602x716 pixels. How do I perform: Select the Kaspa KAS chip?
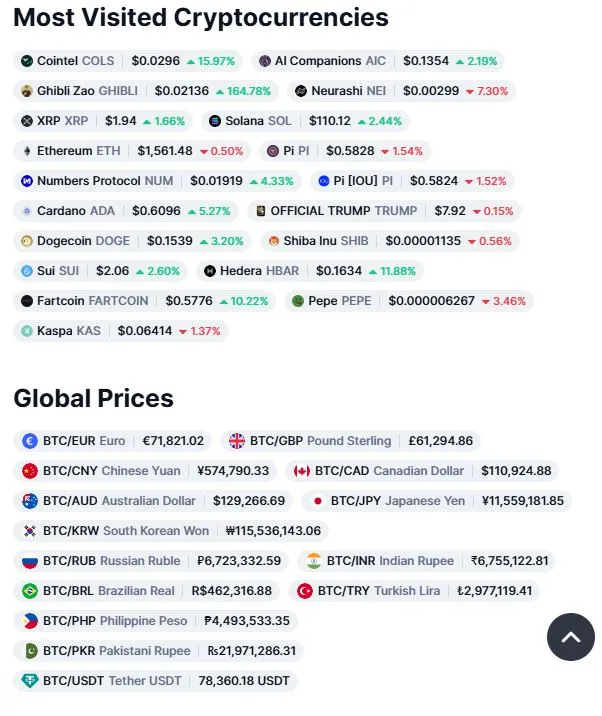point(121,331)
